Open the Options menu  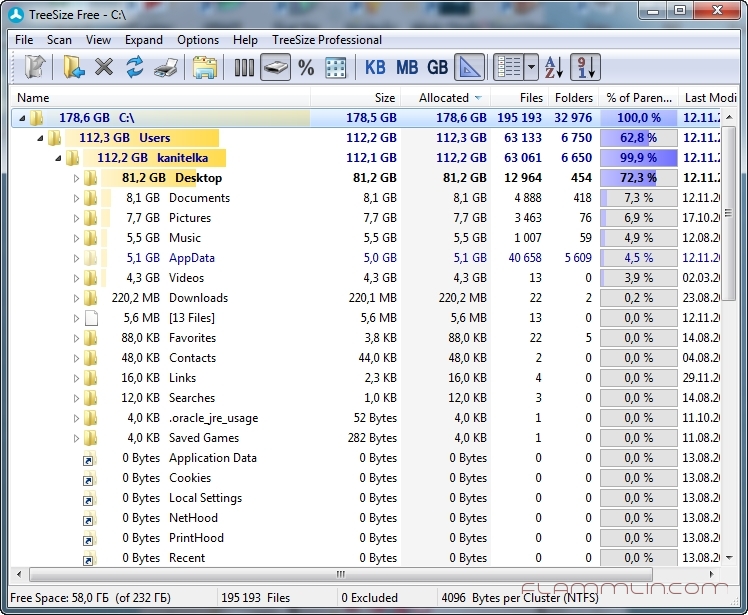pos(198,40)
